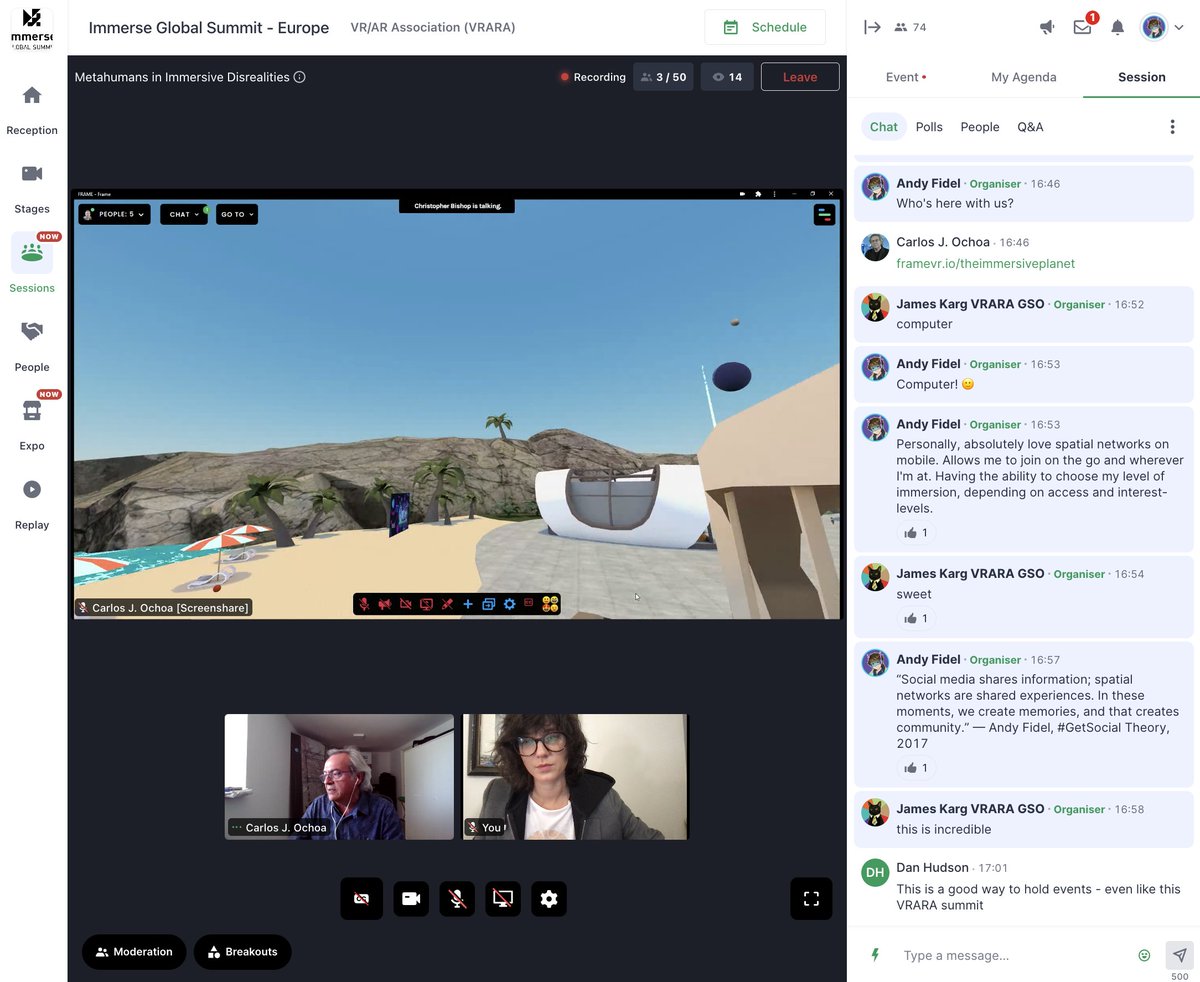Like Andy Fidel's Social media quote message
Screen dimensions: 1200x982
pyautogui.click(x=916, y=768)
